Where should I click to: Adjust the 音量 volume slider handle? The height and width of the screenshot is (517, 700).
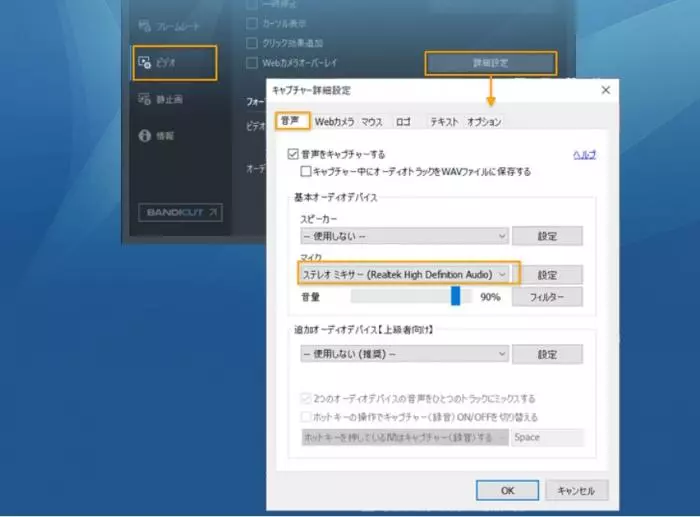click(x=455, y=296)
